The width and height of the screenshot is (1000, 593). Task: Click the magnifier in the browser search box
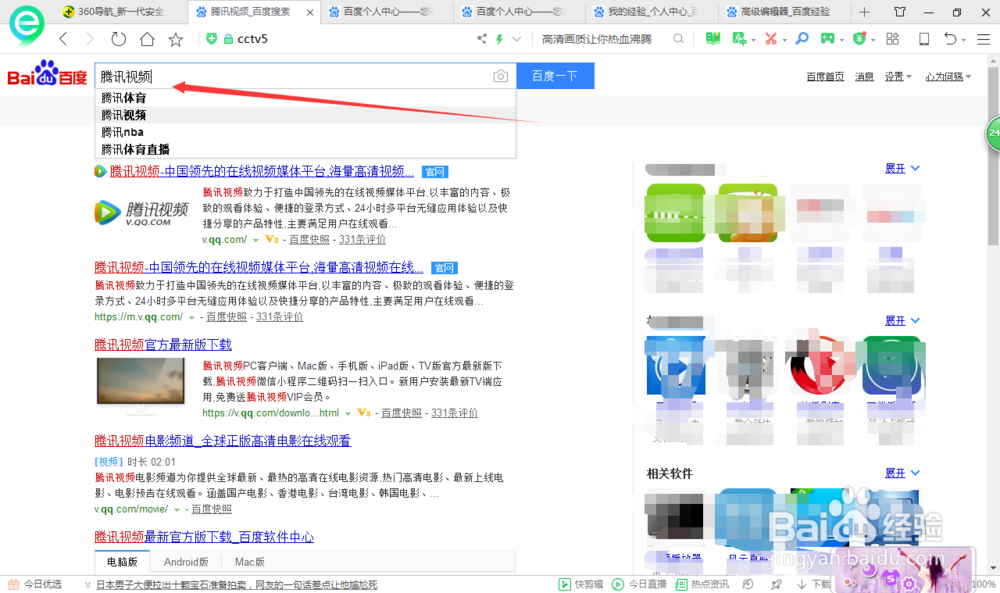(678, 39)
